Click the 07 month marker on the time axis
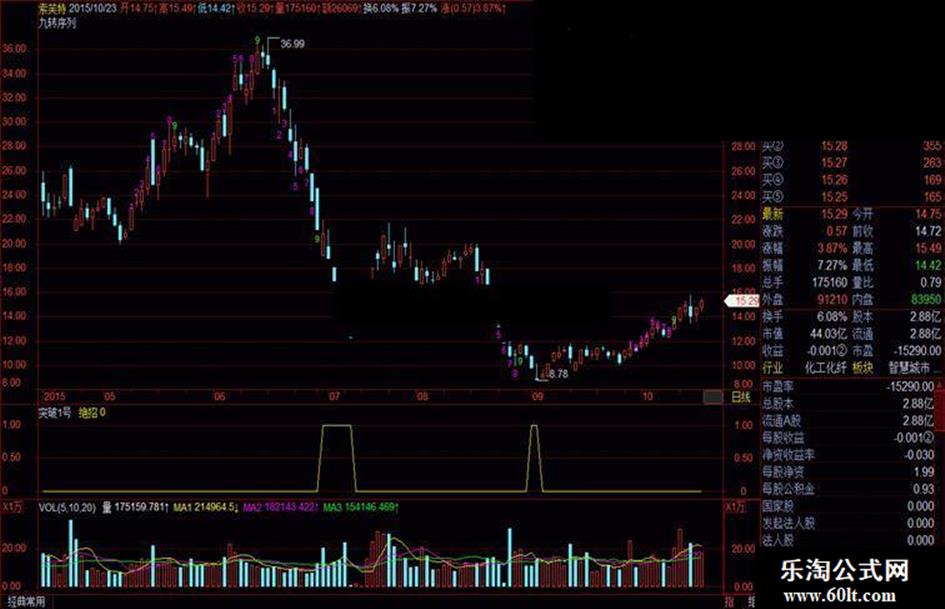The height and width of the screenshot is (609, 945). pyautogui.click(x=334, y=397)
